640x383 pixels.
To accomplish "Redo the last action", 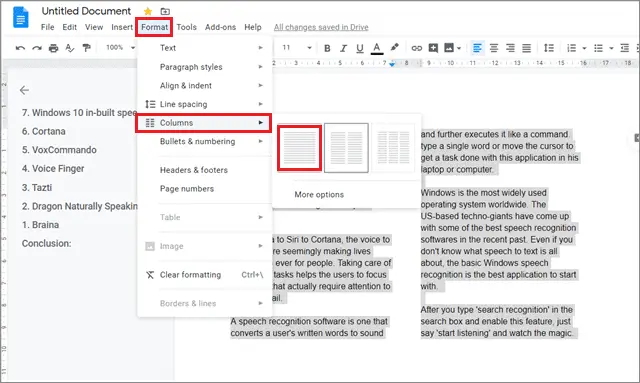I will 37,48.
